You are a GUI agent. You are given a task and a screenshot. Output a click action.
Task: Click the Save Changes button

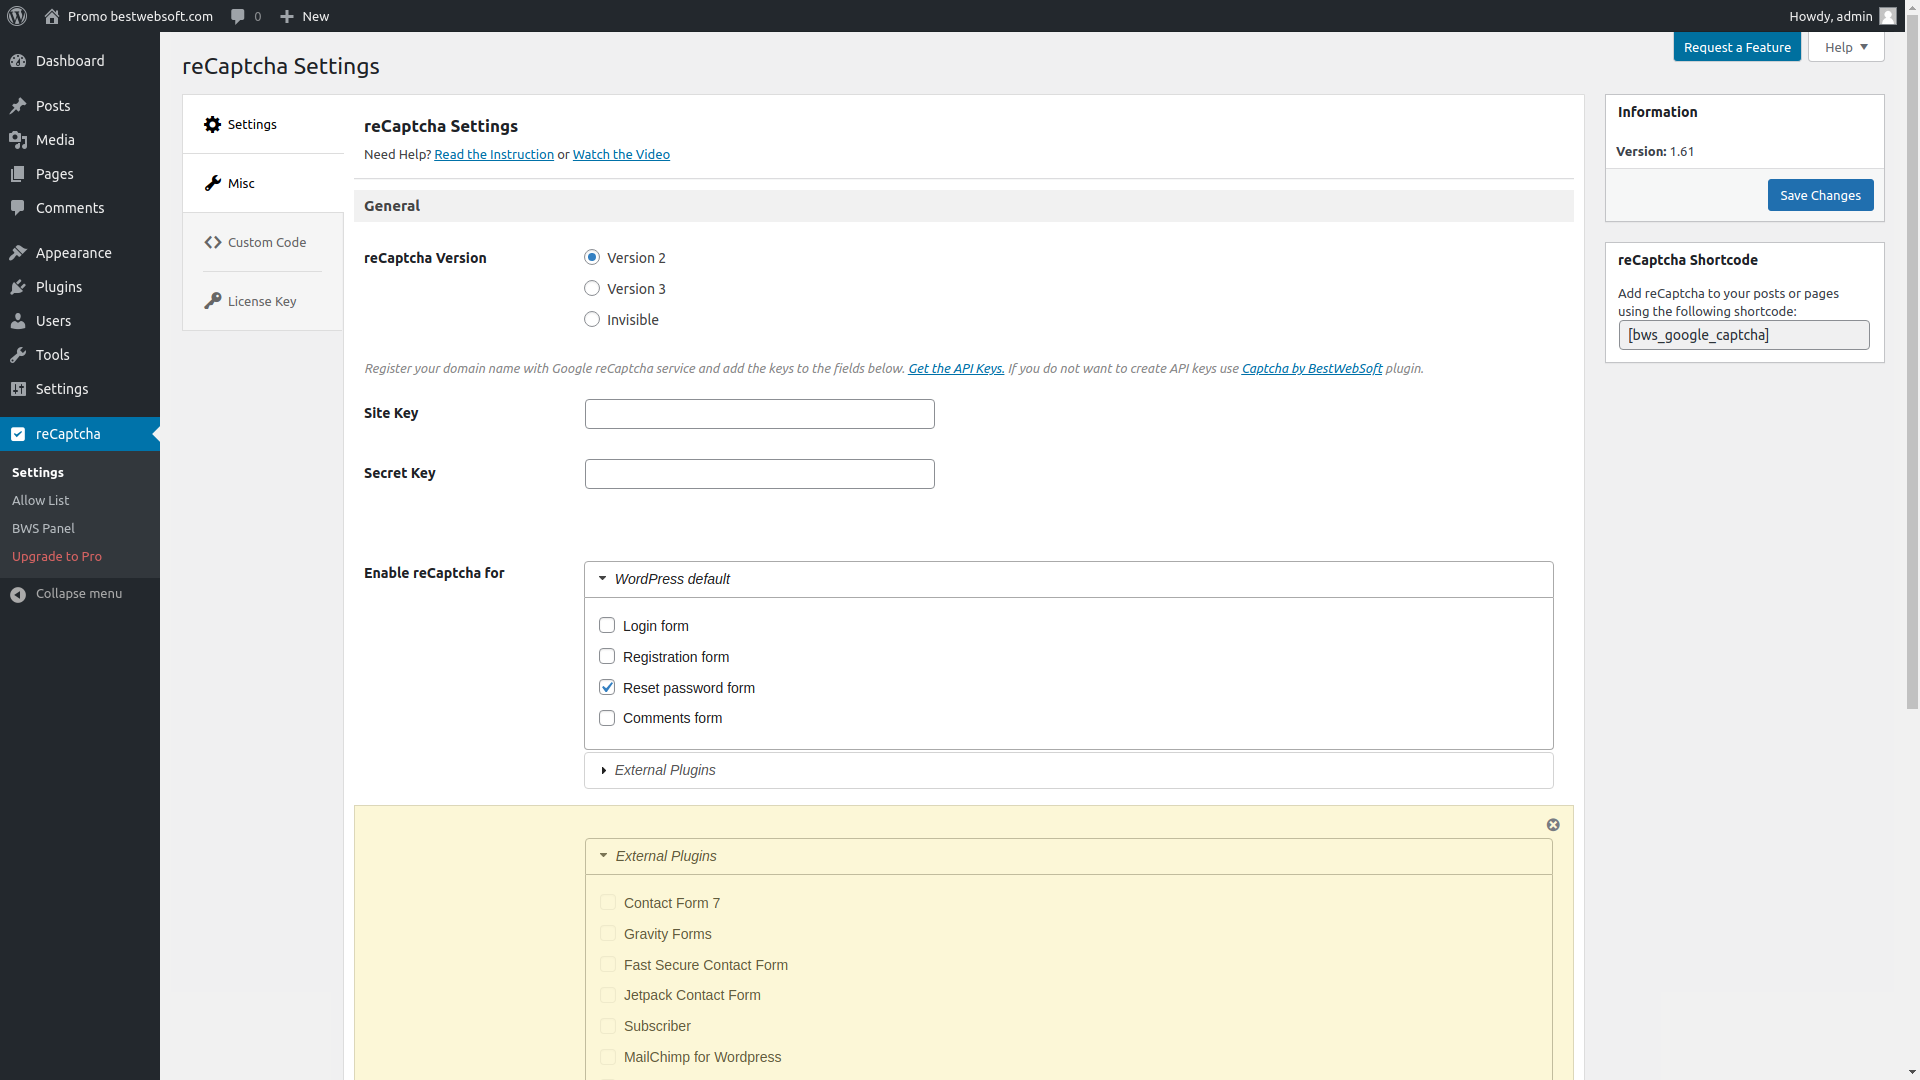(x=1819, y=195)
